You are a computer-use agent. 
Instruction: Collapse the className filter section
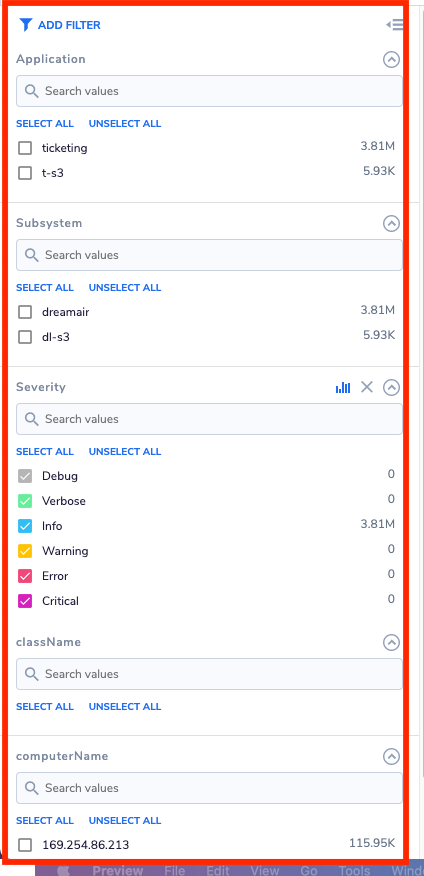392,642
